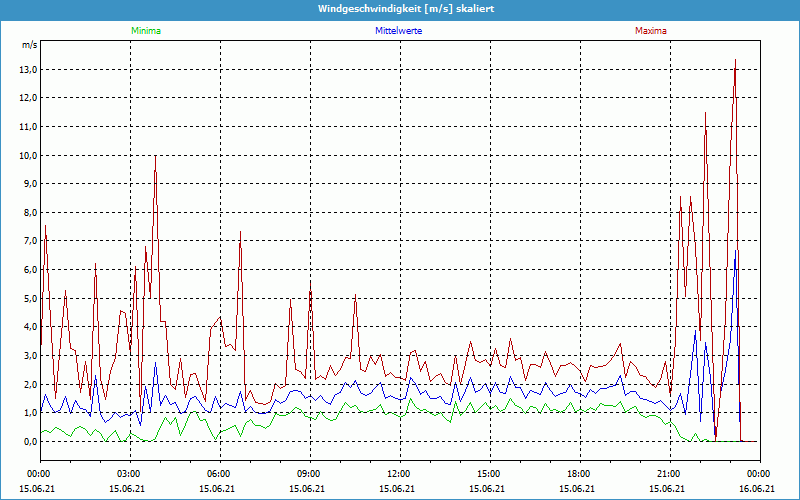Click the 'm/s' axis unit label
The width and height of the screenshot is (800, 500).
point(30,45)
